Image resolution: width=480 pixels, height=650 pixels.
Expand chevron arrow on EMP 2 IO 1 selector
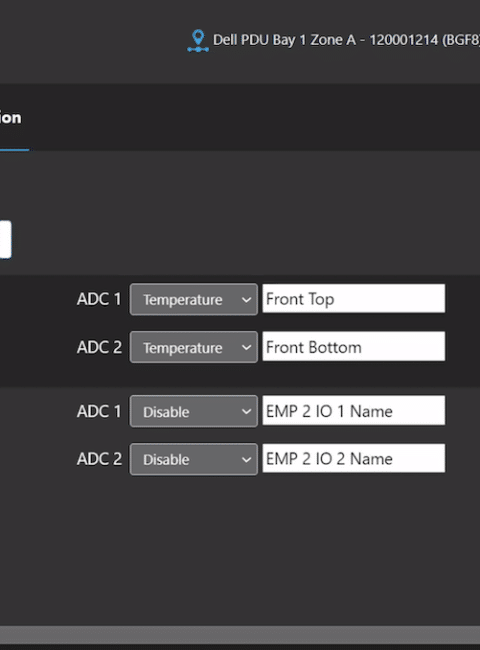pos(246,412)
